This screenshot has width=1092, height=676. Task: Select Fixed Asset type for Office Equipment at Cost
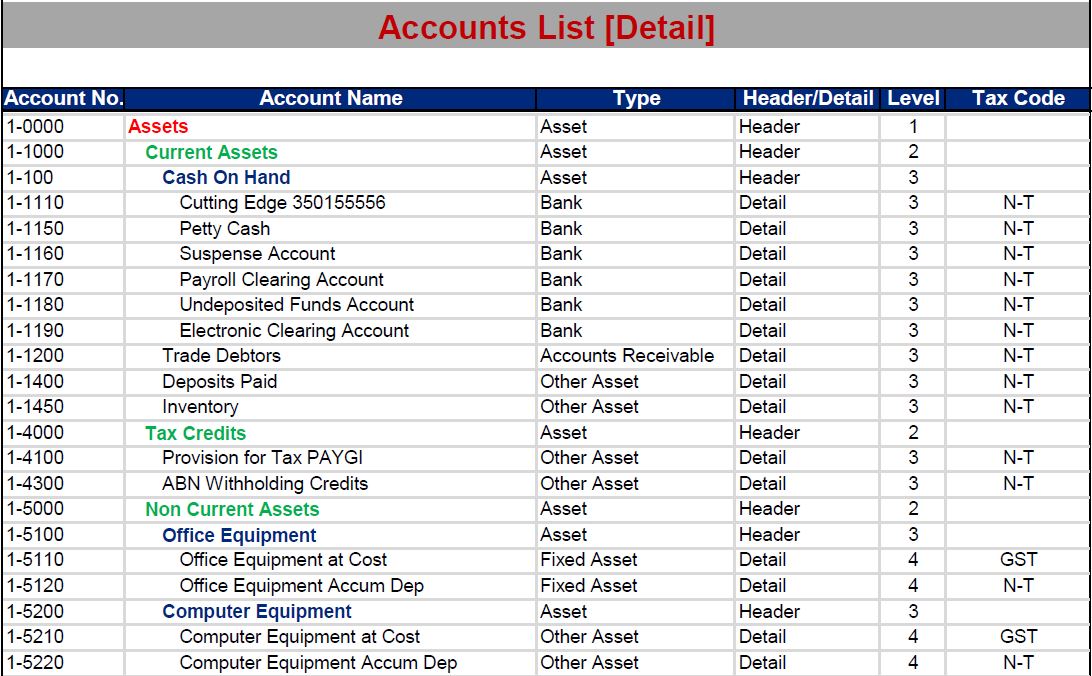588,560
